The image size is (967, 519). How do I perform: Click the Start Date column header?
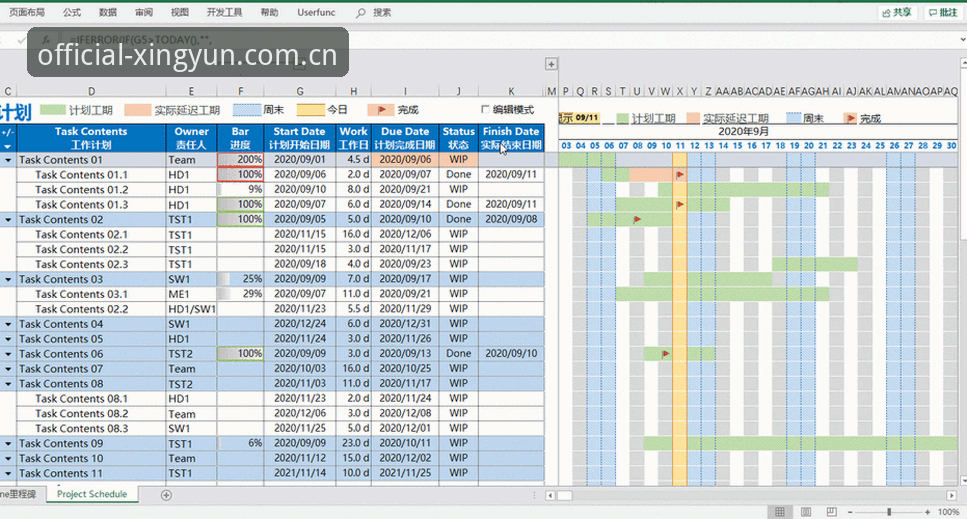pos(300,138)
